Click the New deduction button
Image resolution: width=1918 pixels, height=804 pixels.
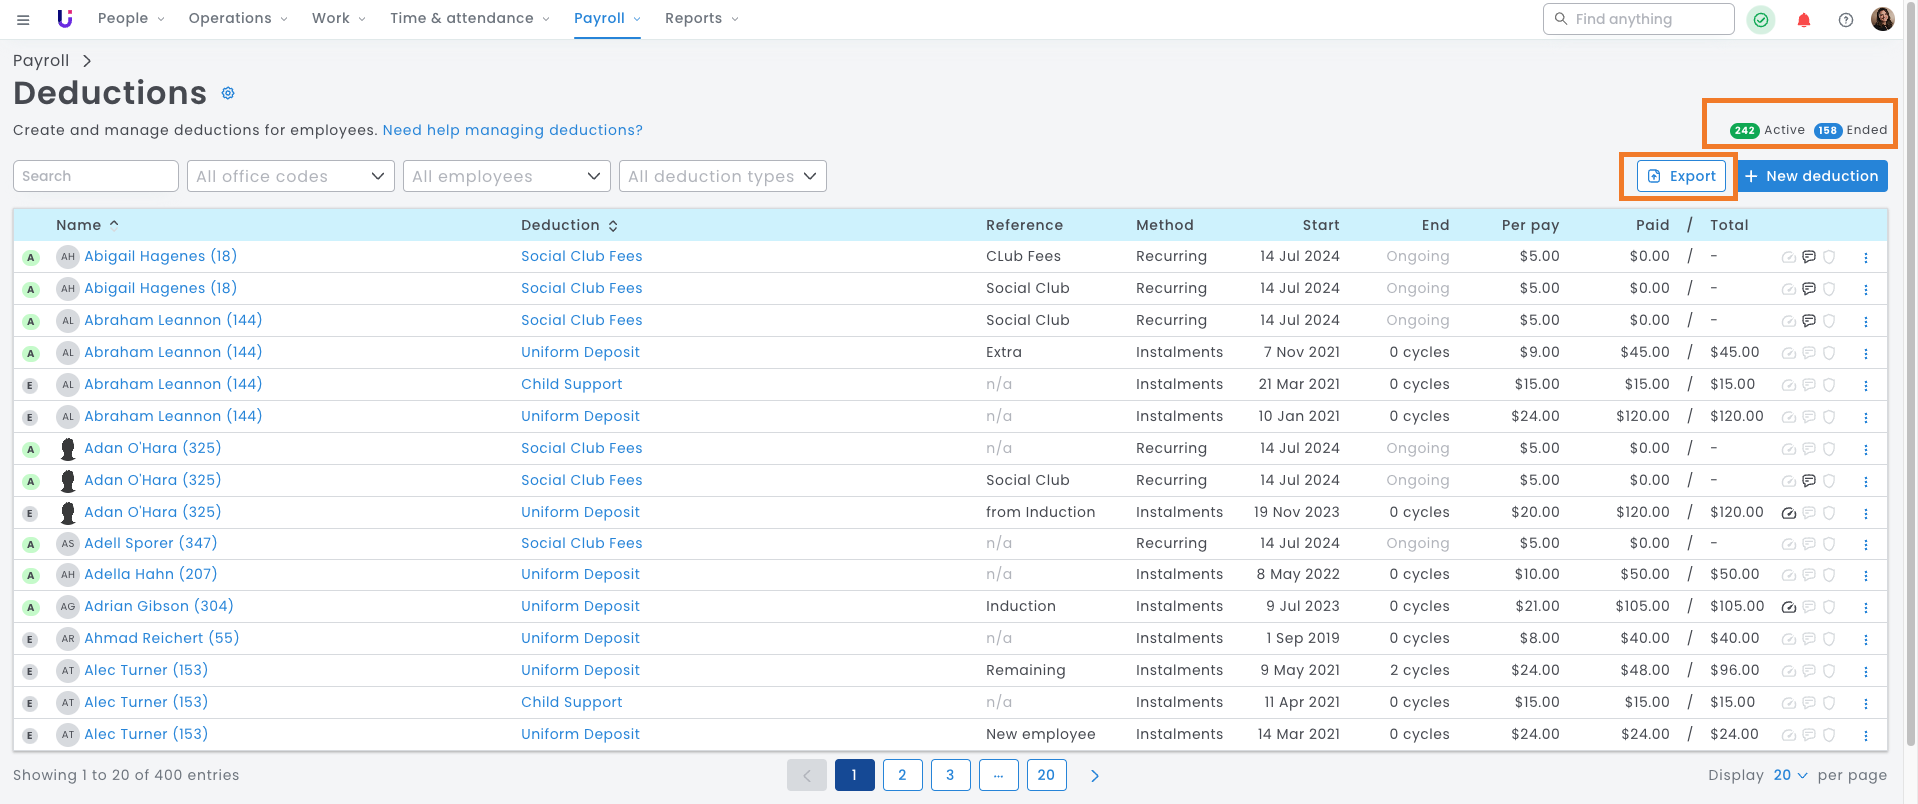click(x=1812, y=176)
